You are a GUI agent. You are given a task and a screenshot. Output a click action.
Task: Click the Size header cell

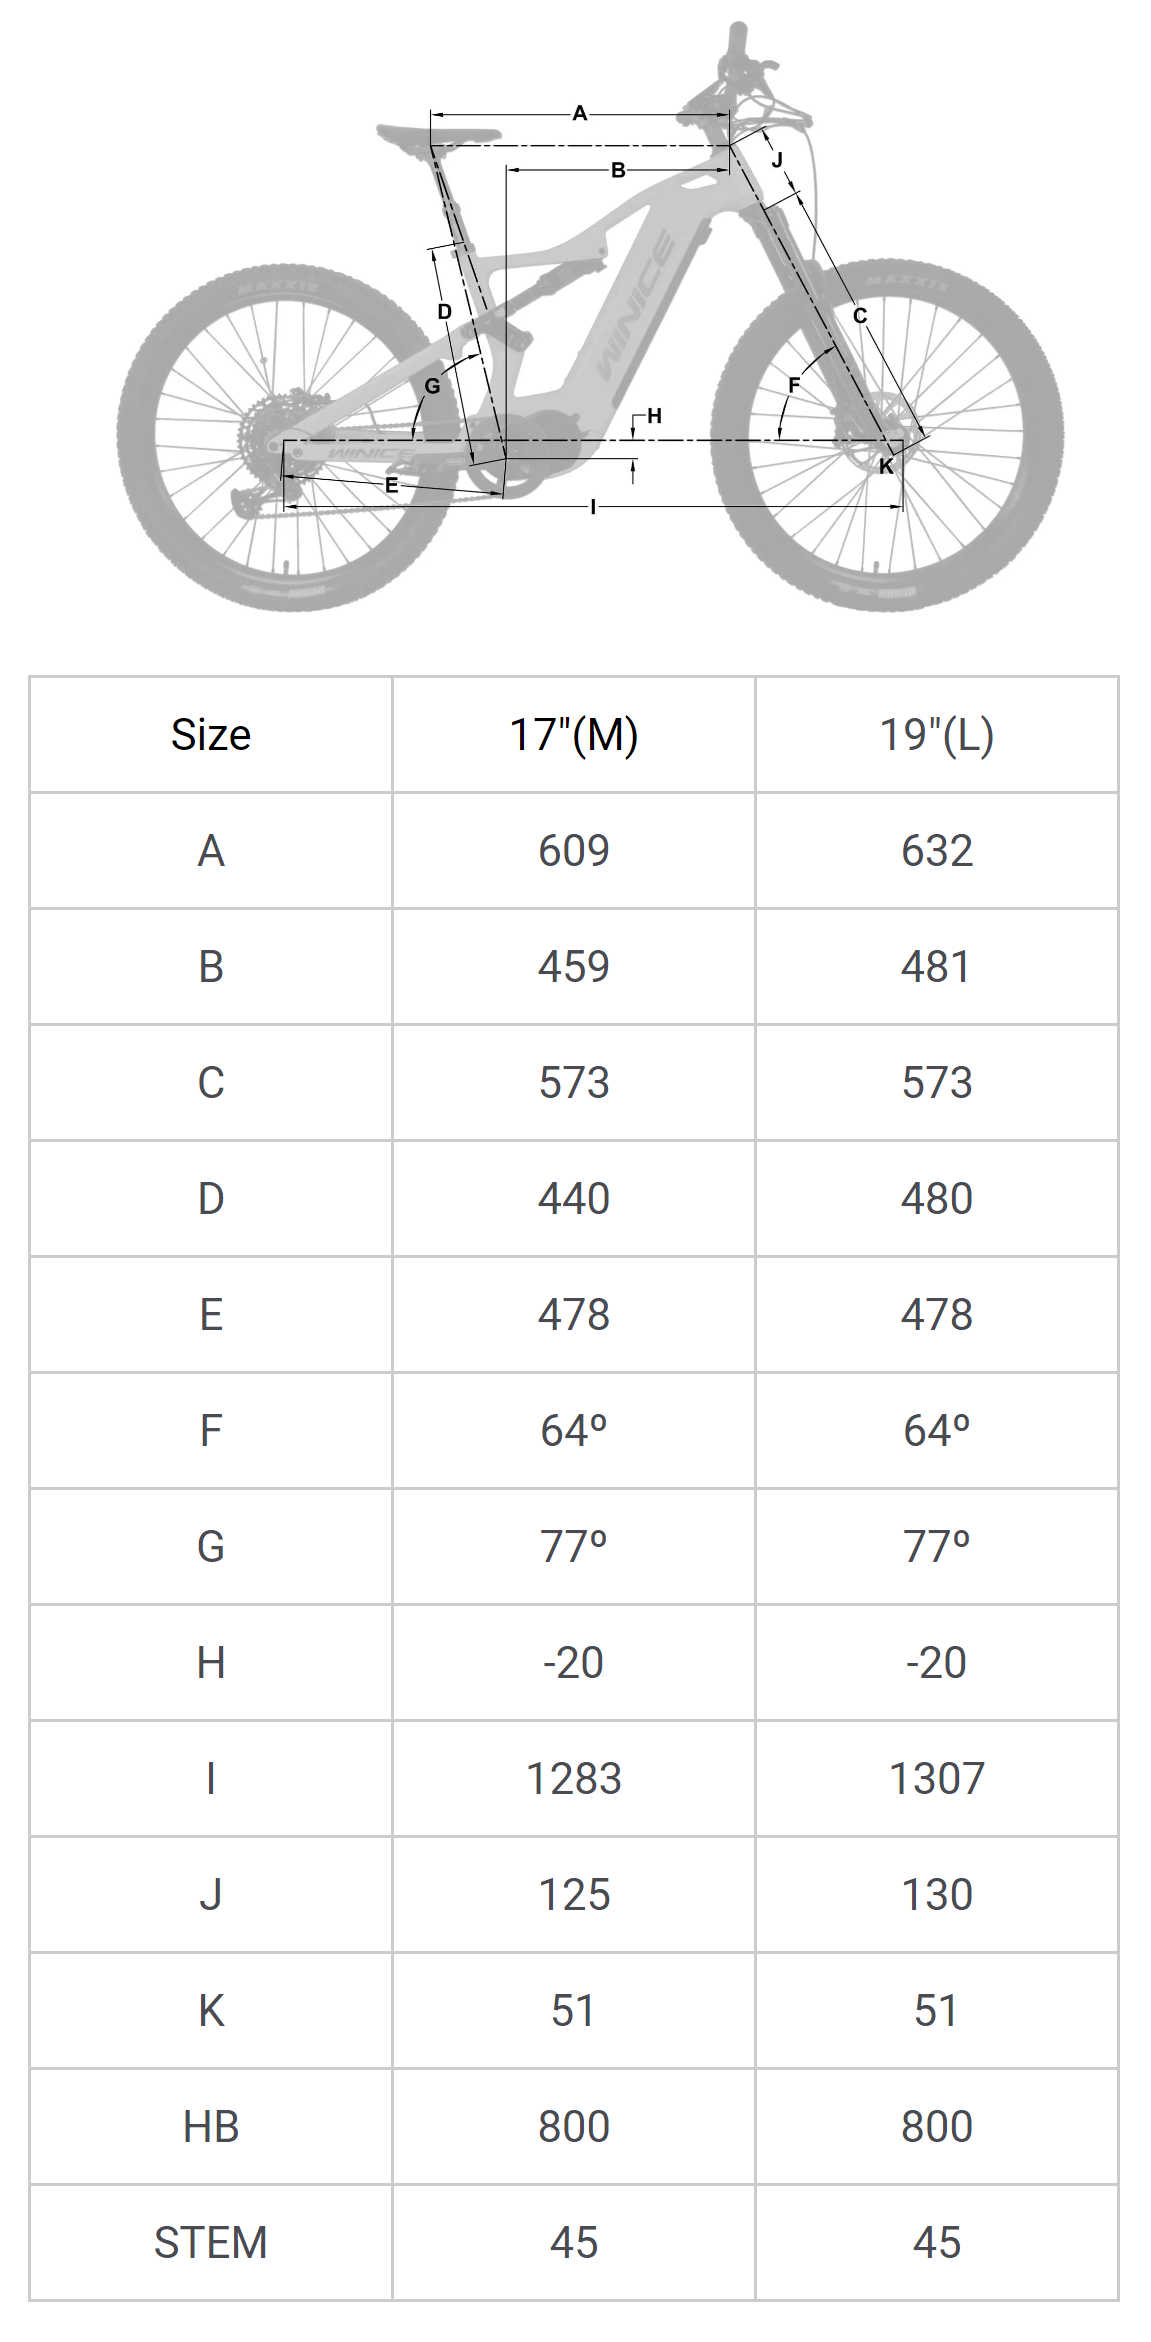211,735
